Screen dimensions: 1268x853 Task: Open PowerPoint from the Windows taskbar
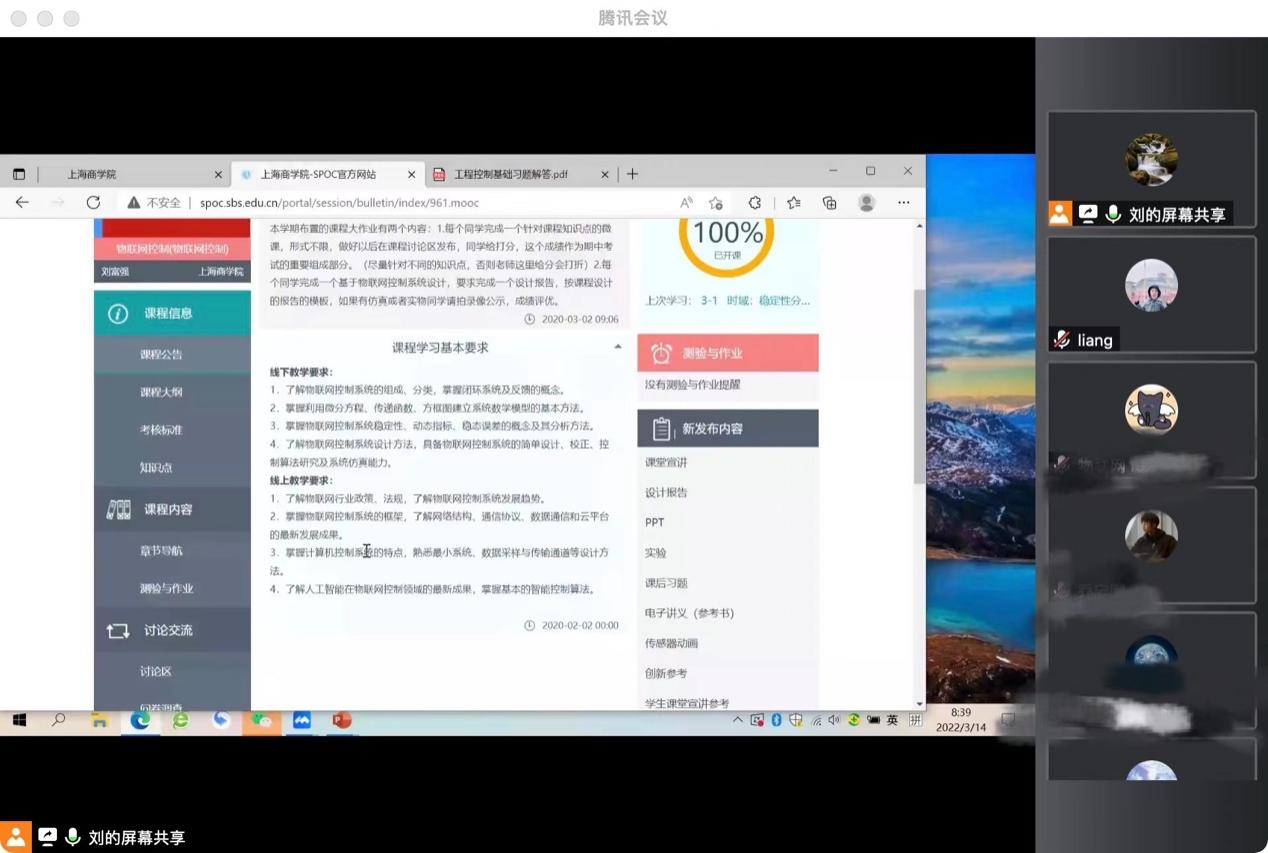342,720
